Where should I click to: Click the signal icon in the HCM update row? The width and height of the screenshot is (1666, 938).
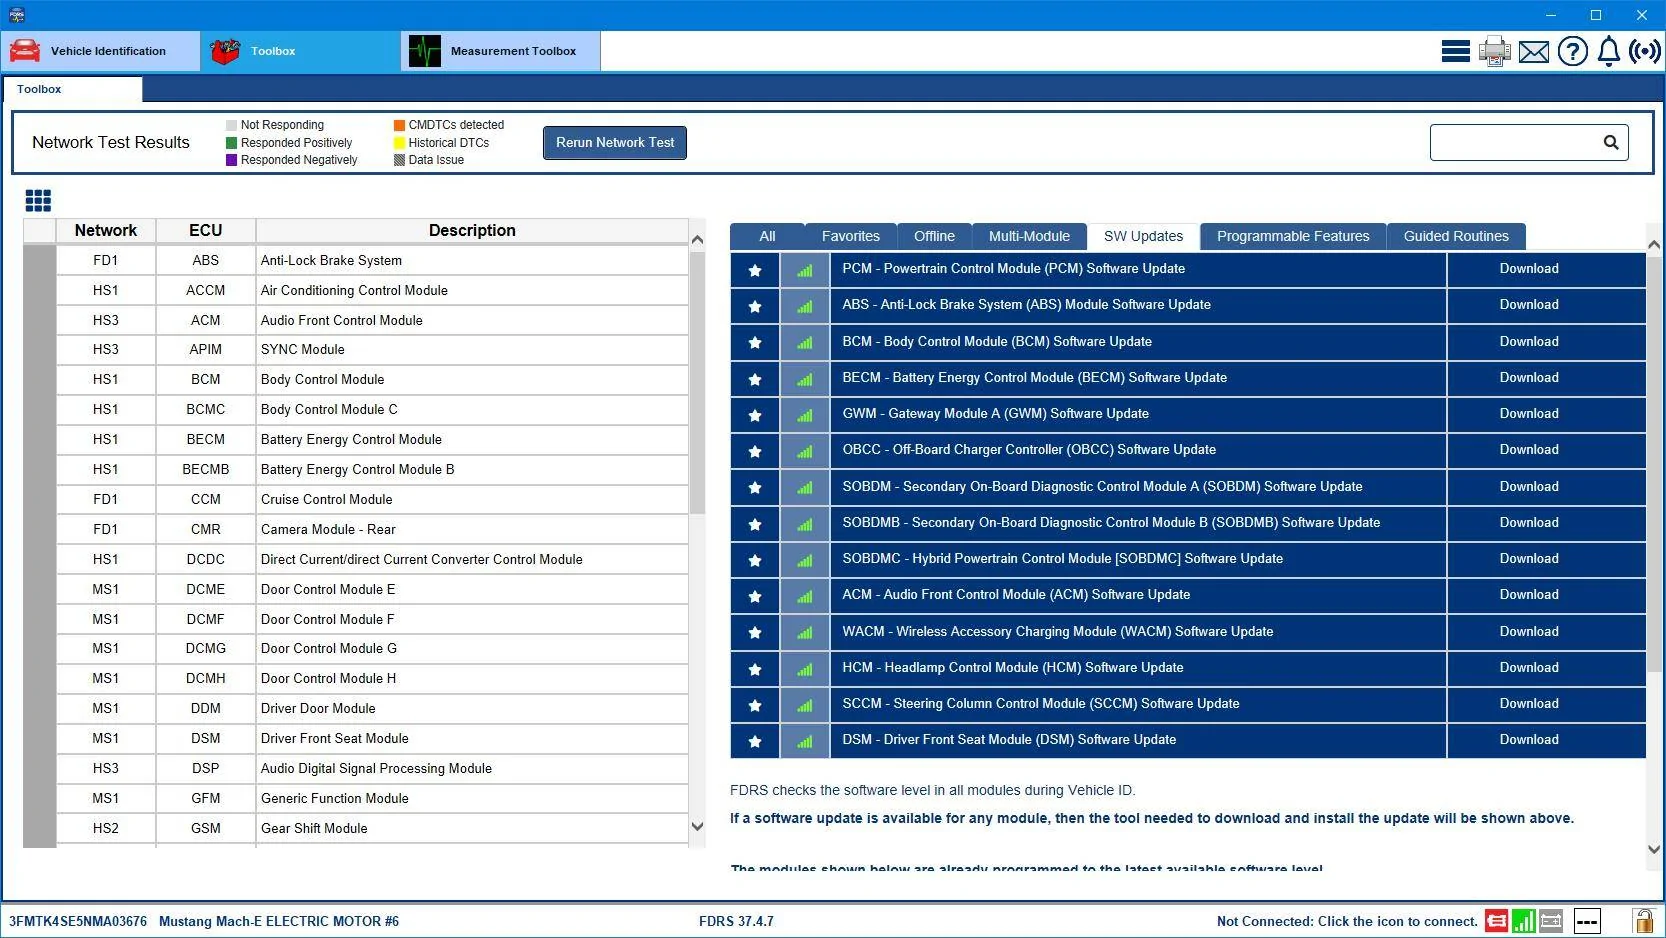tap(805, 668)
